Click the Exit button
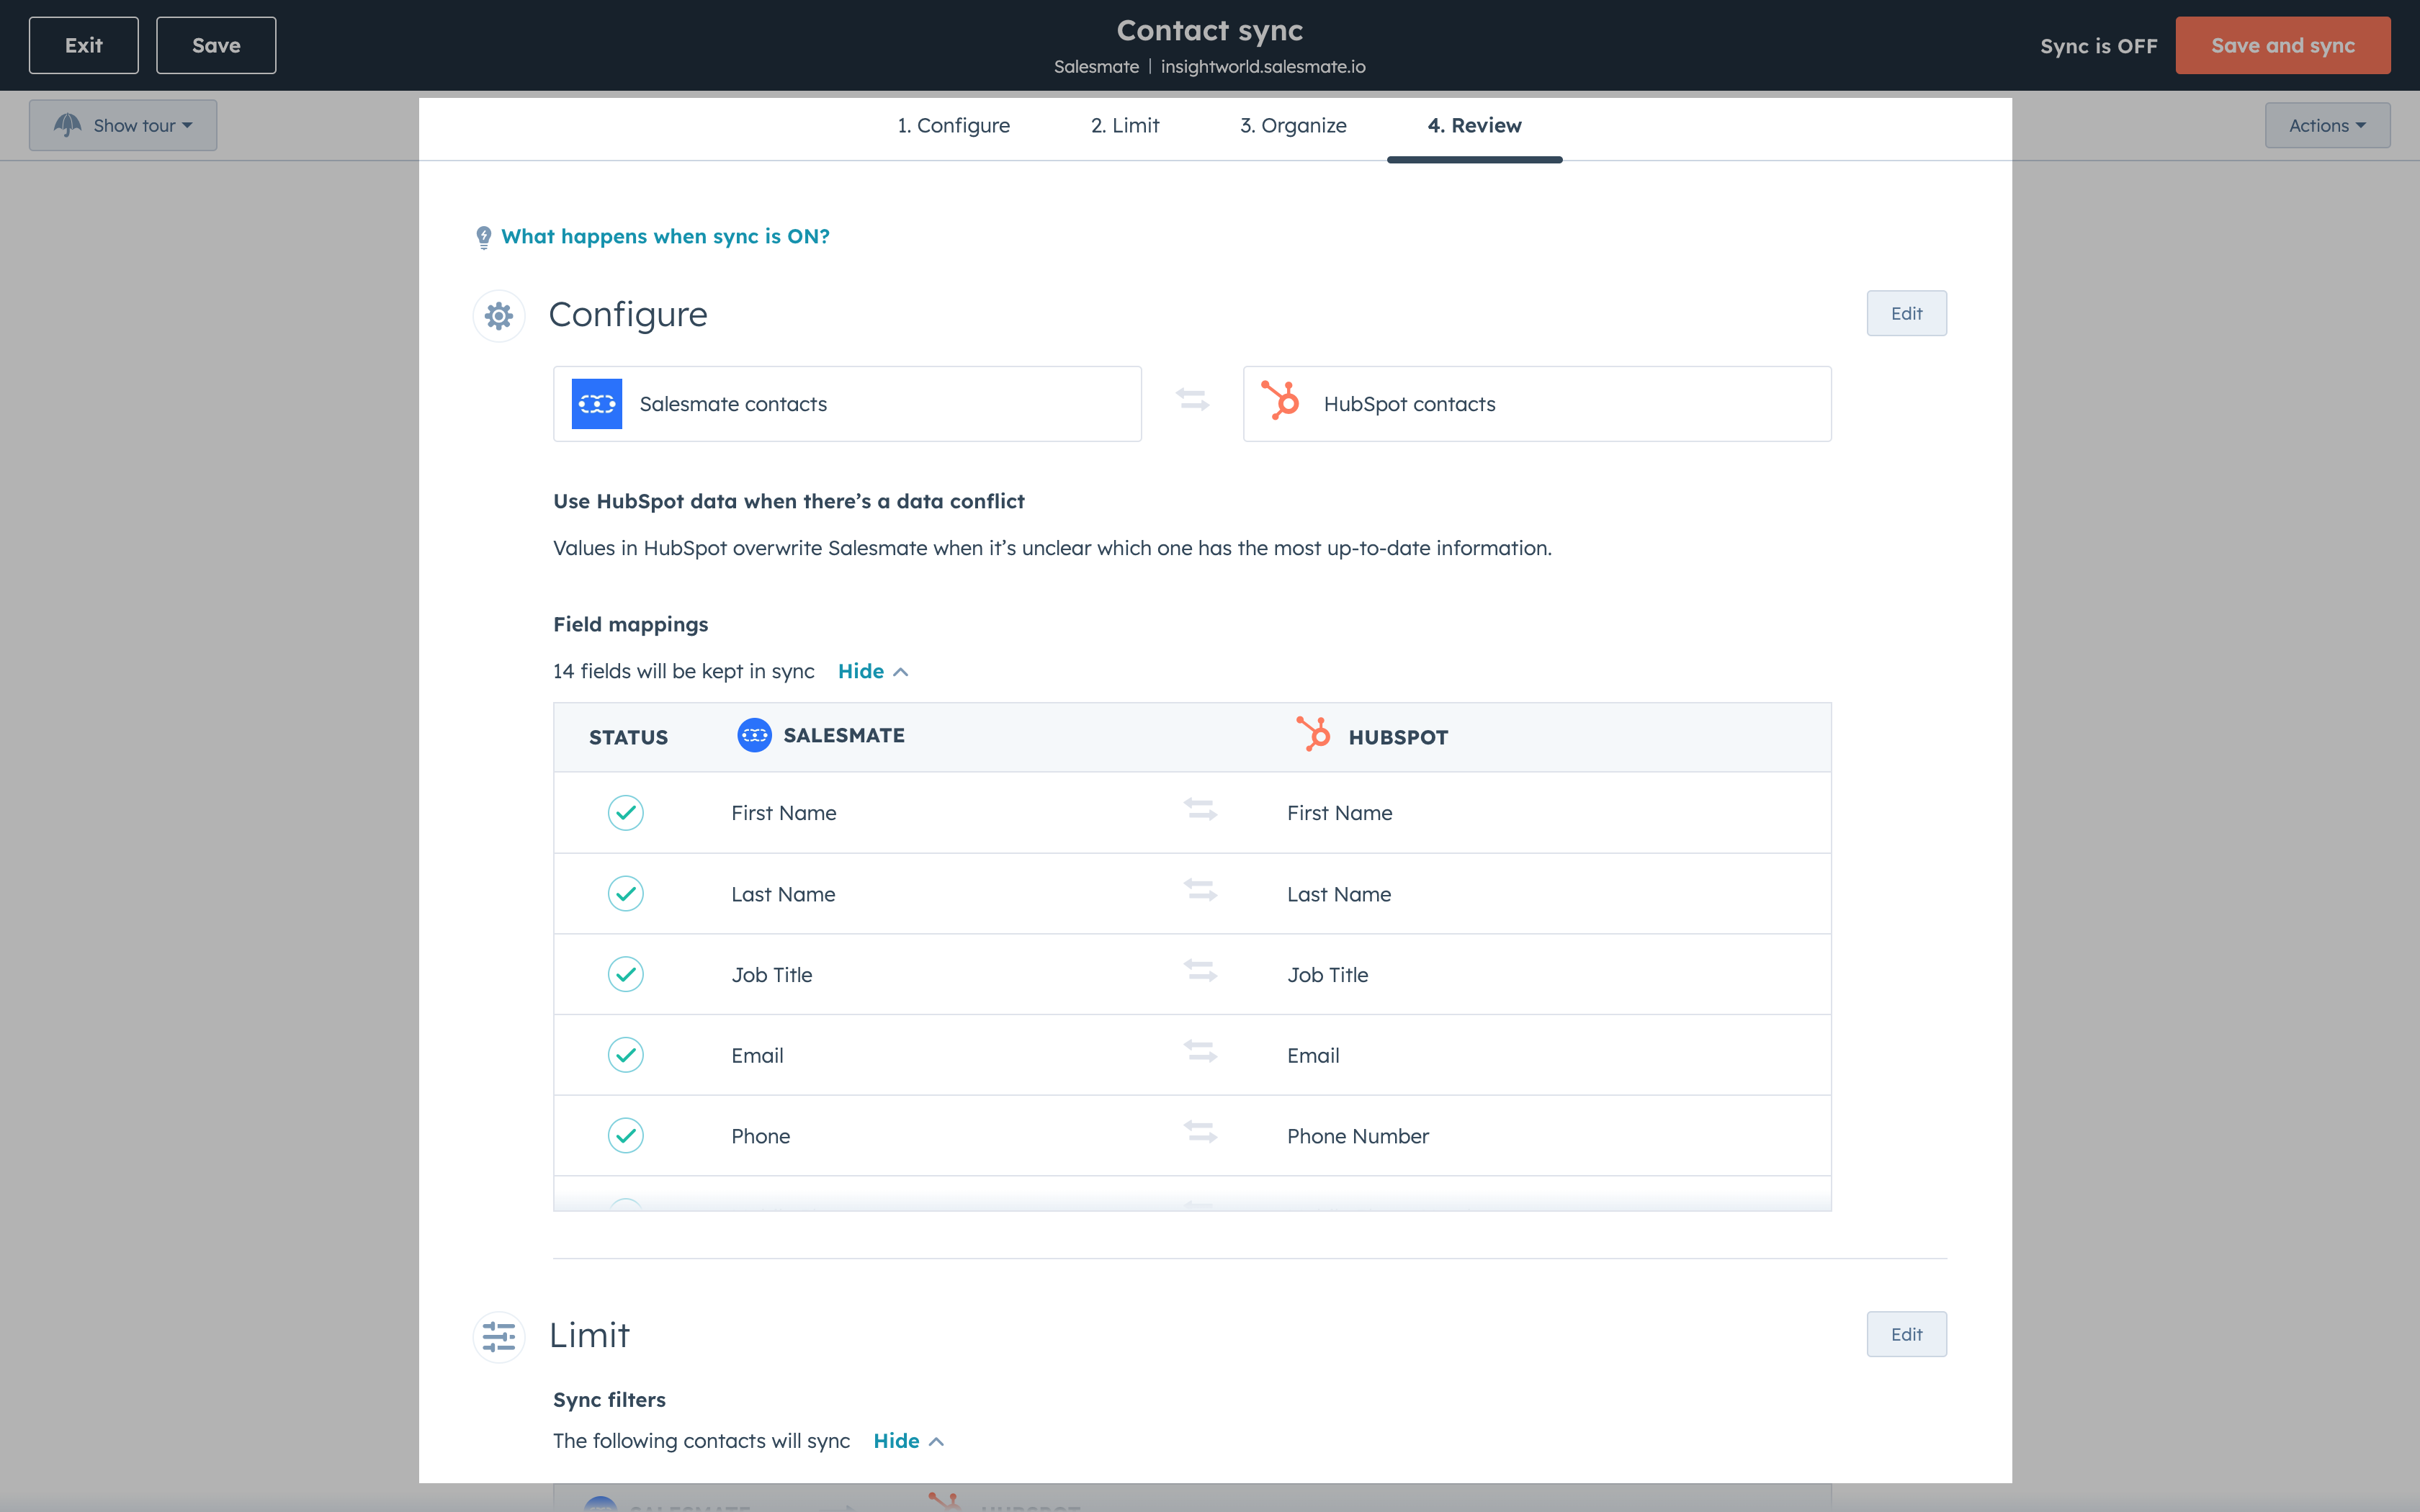The width and height of the screenshot is (2420, 1512). (x=84, y=45)
